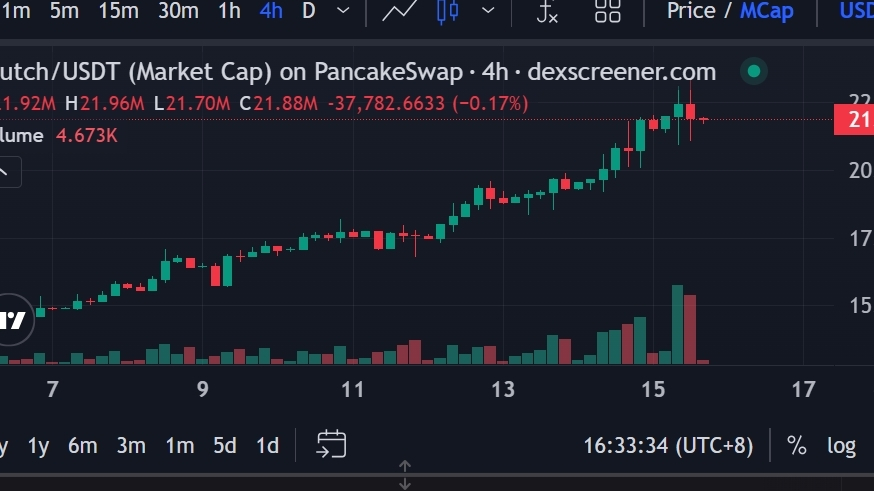Viewport: 874px width, 491px height.
Task: Select the 5d date range
Action: click(225, 446)
